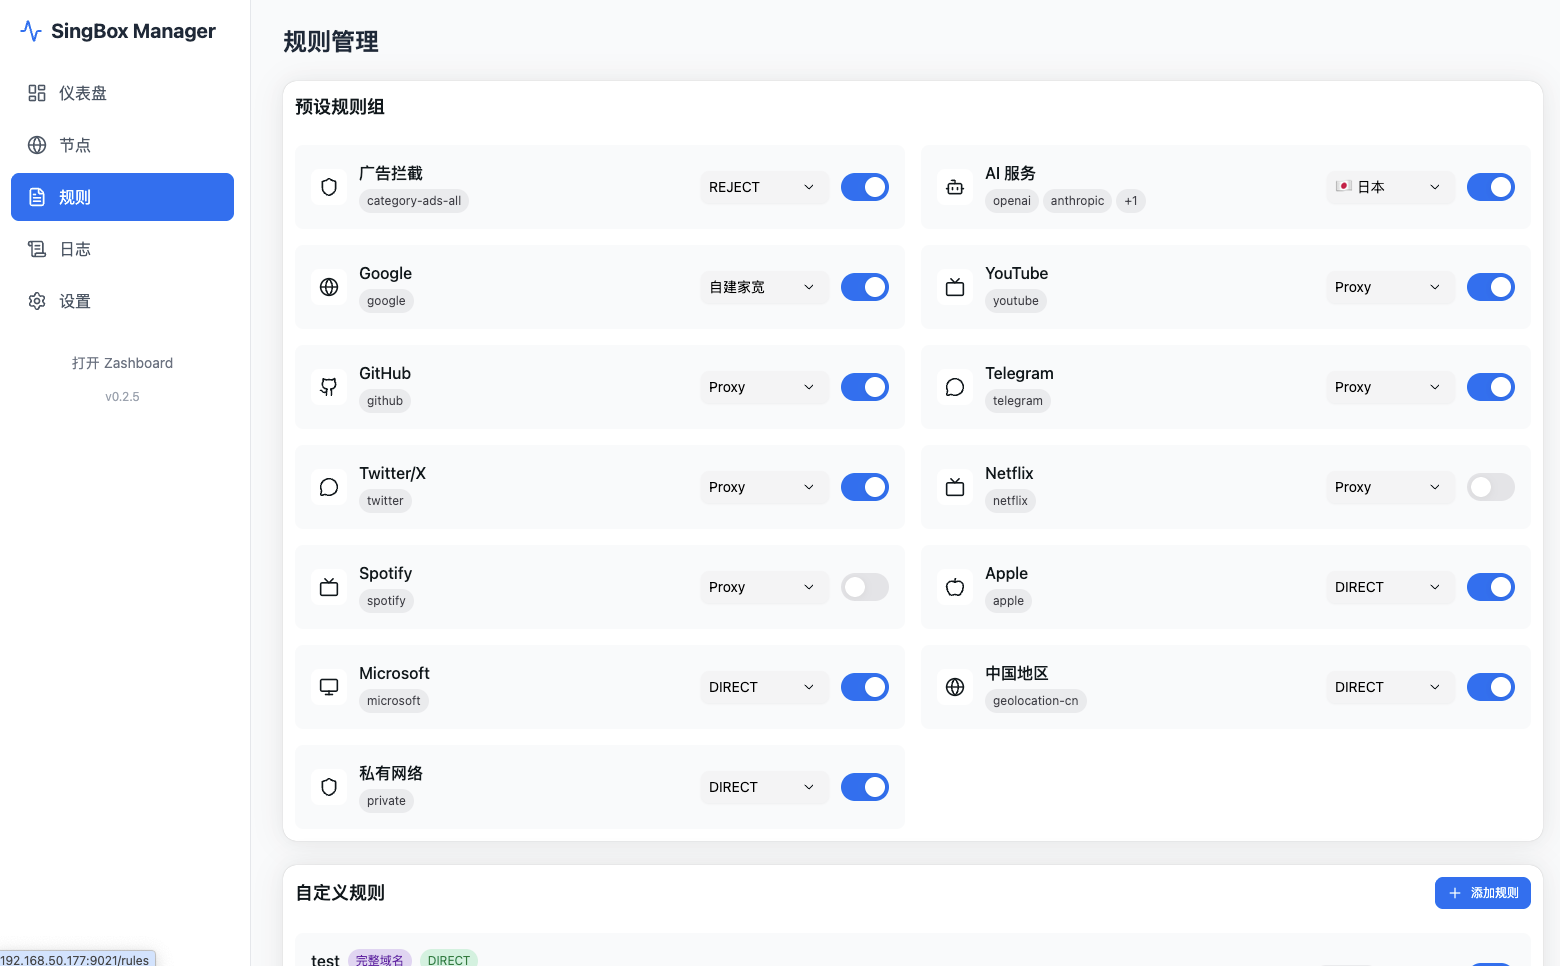Open the 日本 dropdown for AI 服务
Screen dimensions: 1560x966
[x=1391, y=187]
